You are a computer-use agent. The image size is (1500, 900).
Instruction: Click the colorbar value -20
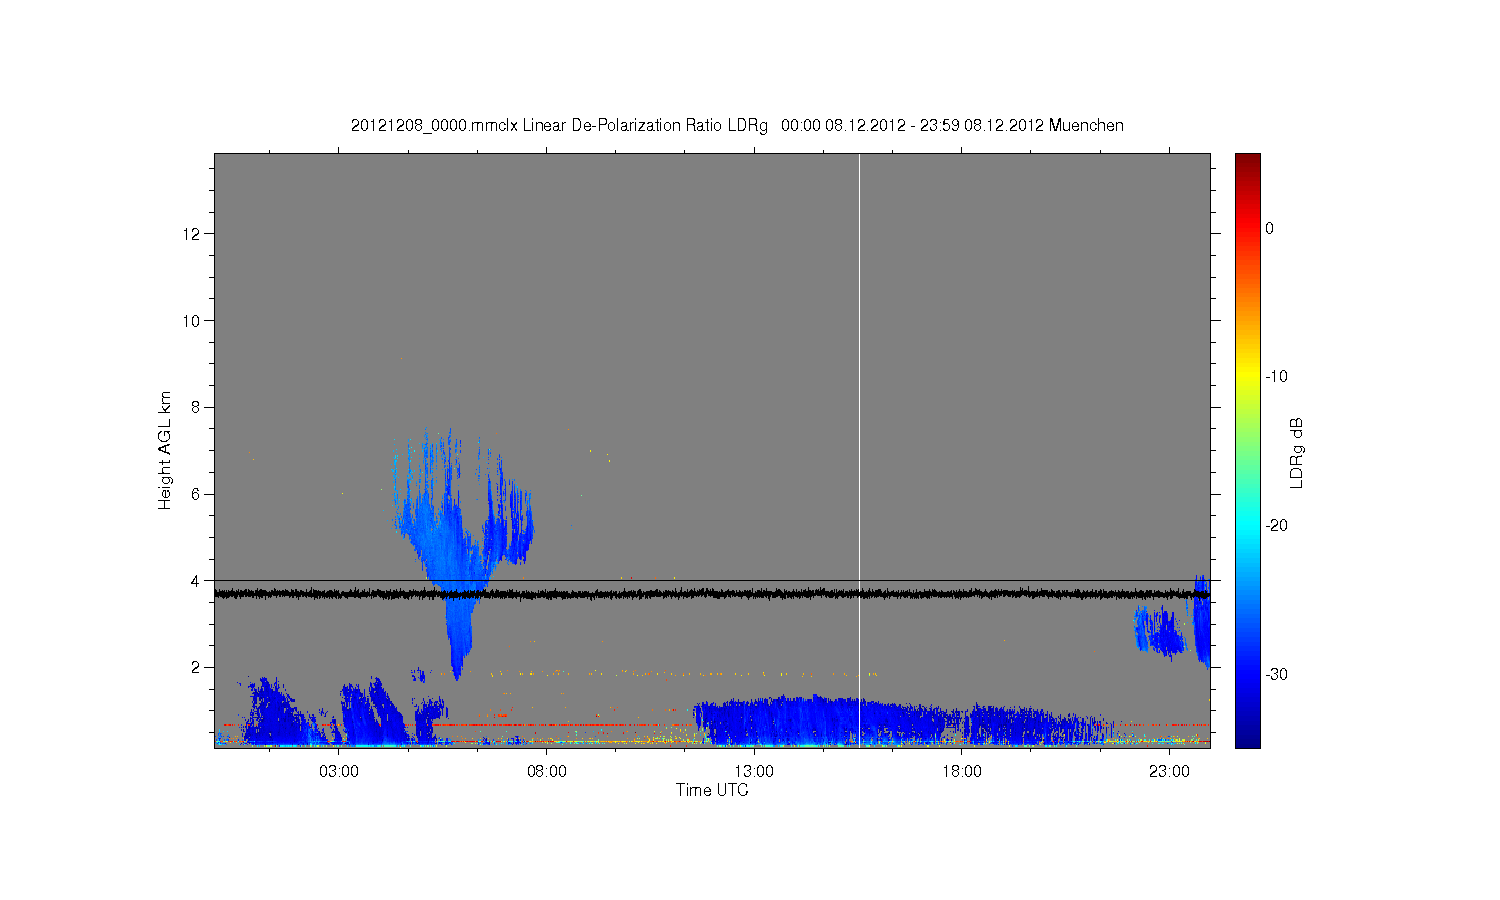point(1276,525)
